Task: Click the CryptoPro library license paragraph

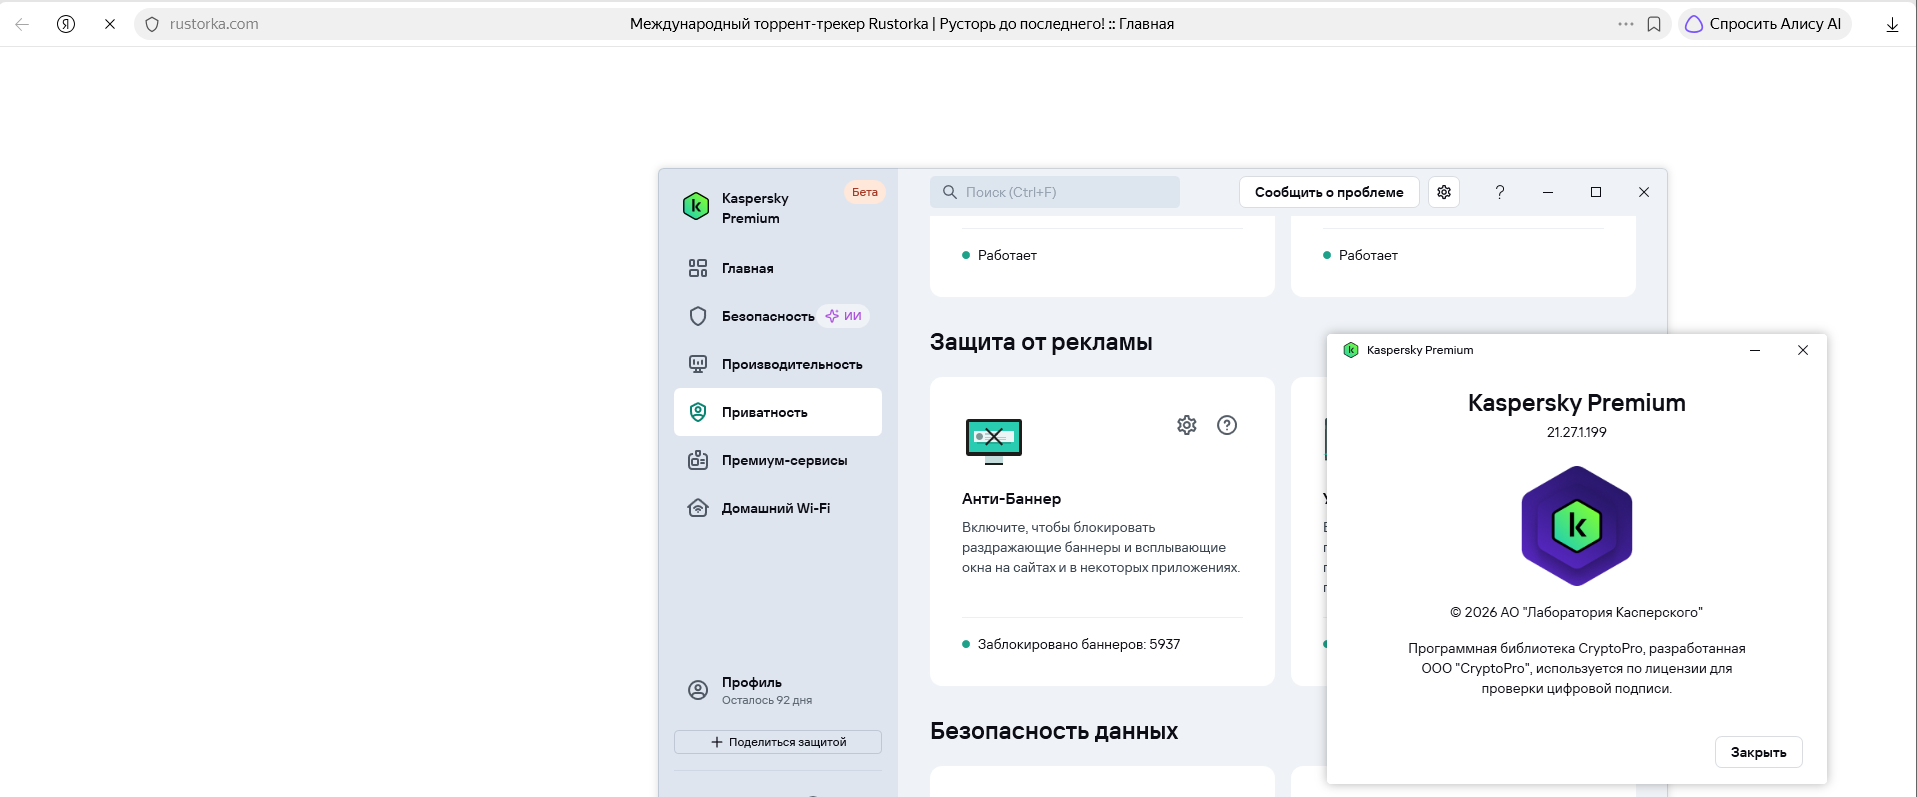Action: point(1577,668)
